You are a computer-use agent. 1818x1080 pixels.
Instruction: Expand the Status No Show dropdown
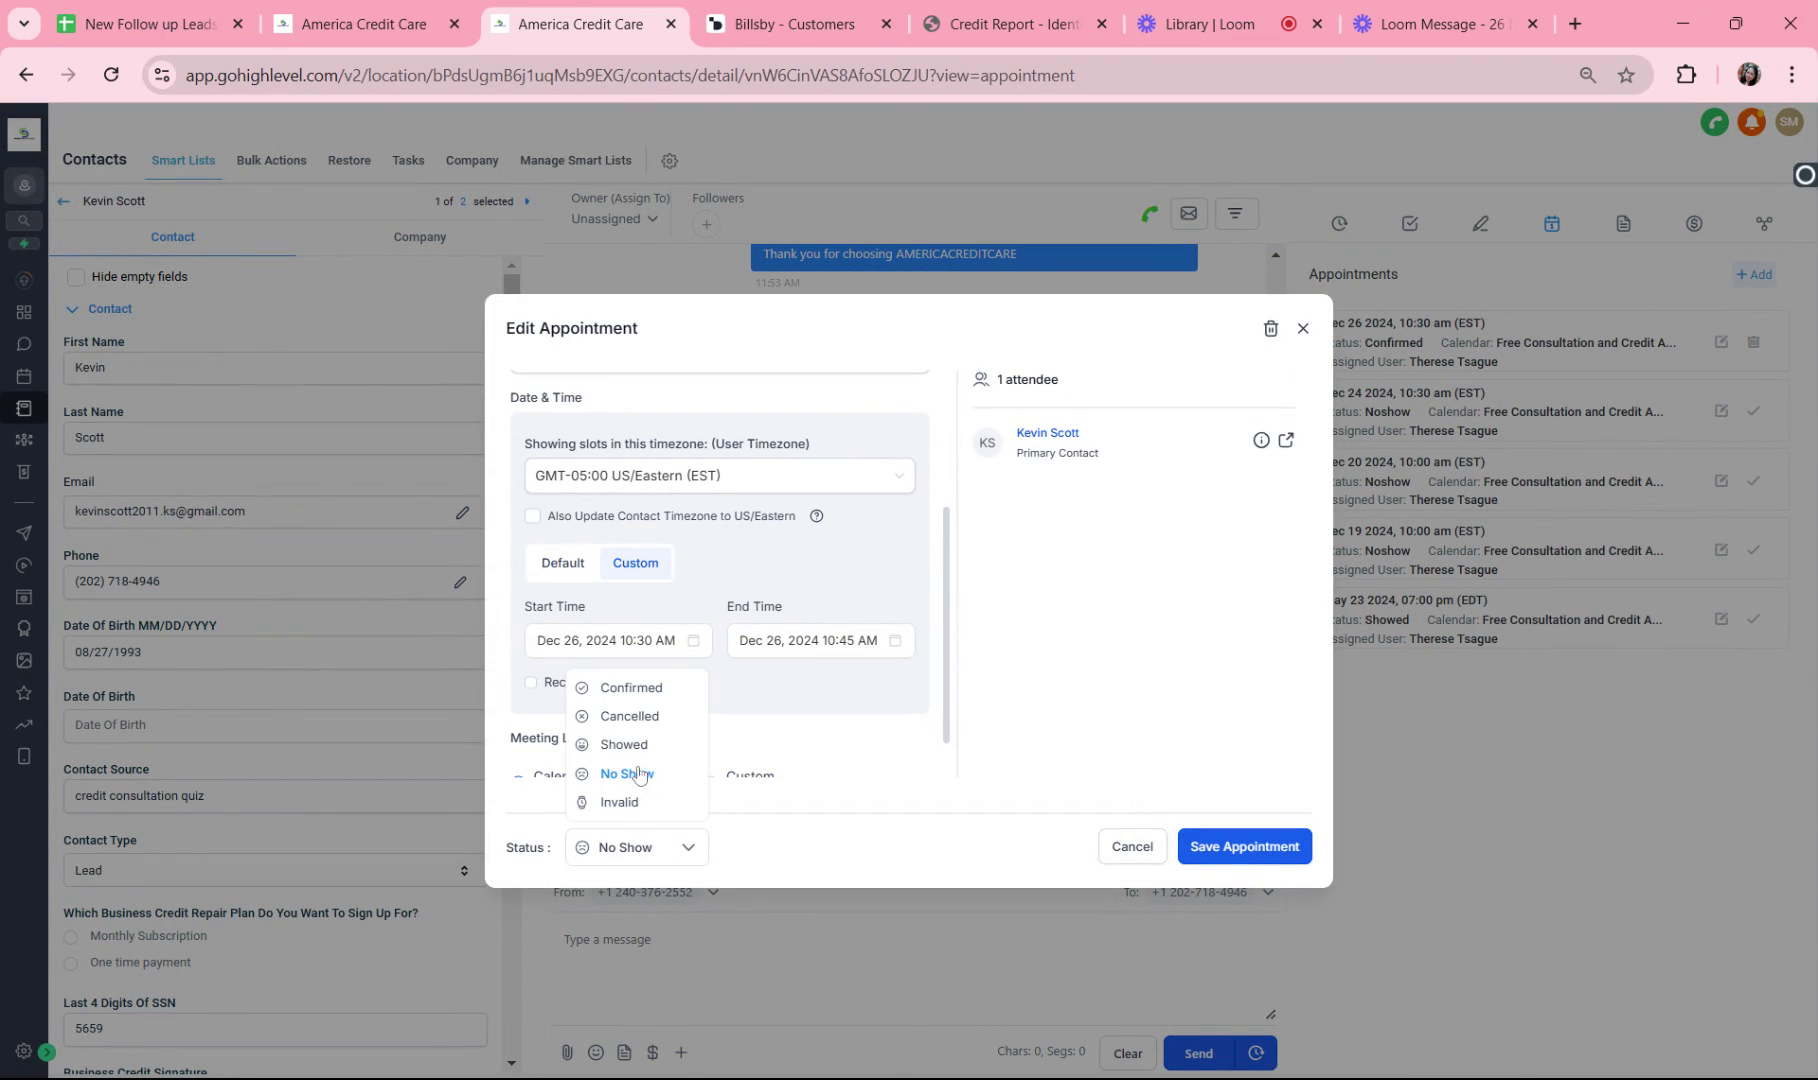click(x=637, y=847)
